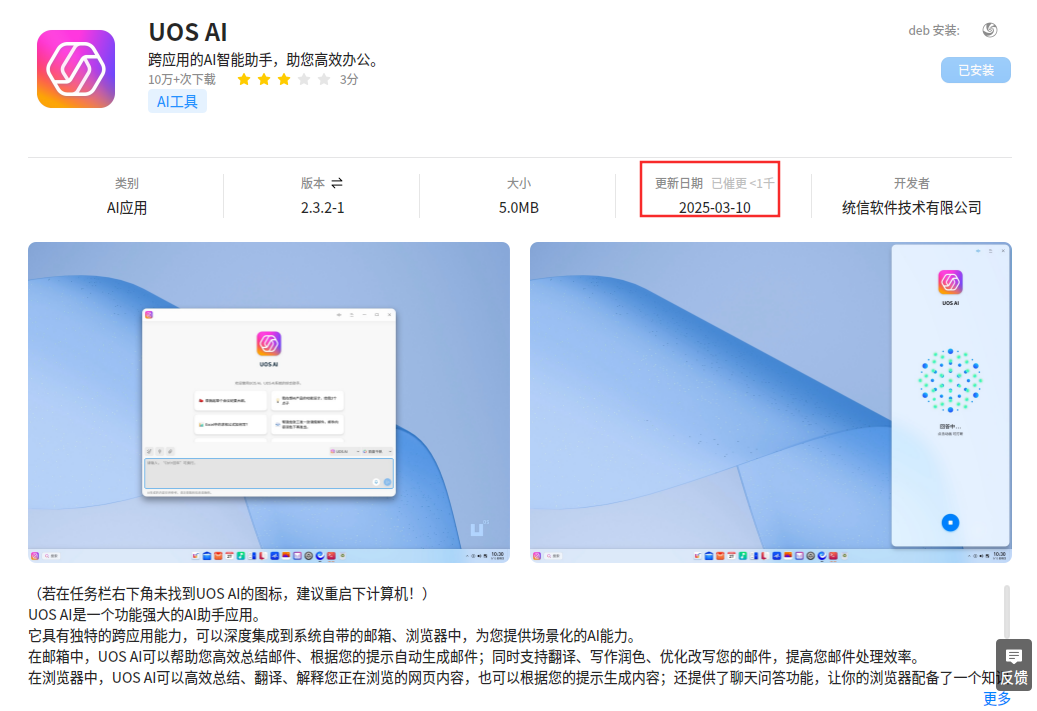Click the last gray rating star
Screen dimensions: 1037x711
(x=323, y=79)
